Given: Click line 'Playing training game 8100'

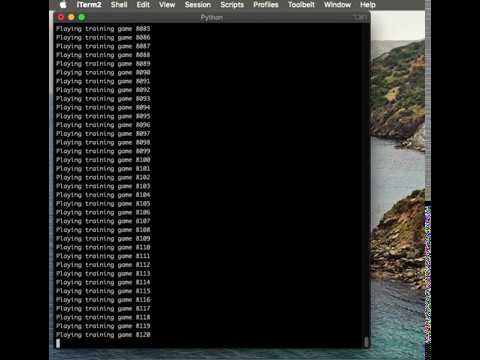Looking at the screenshot, I should (103, 160).
